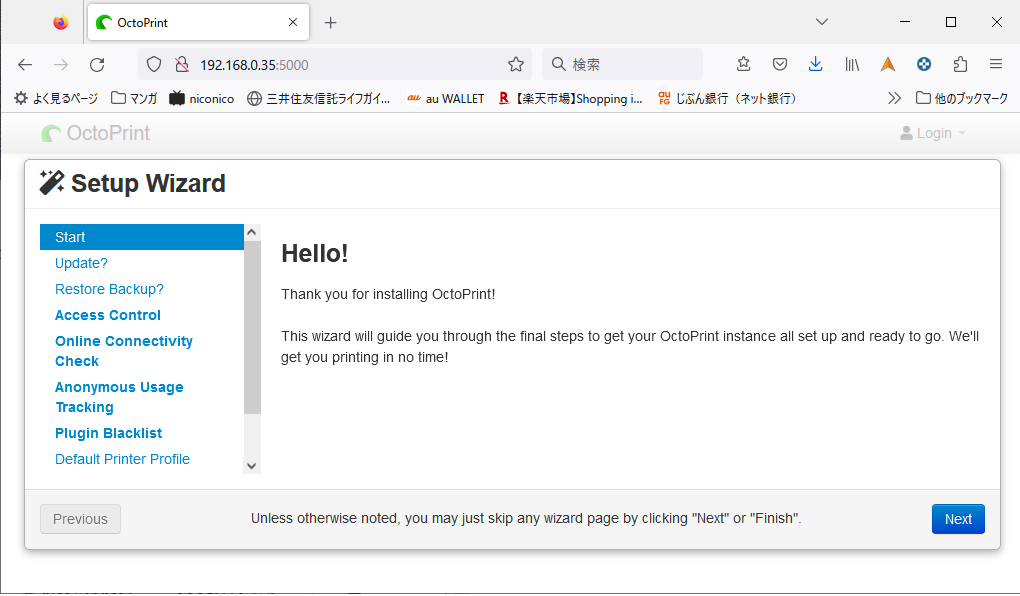Open the Firefox application menu
This screenshot has width=1020, height=596.
996,64
